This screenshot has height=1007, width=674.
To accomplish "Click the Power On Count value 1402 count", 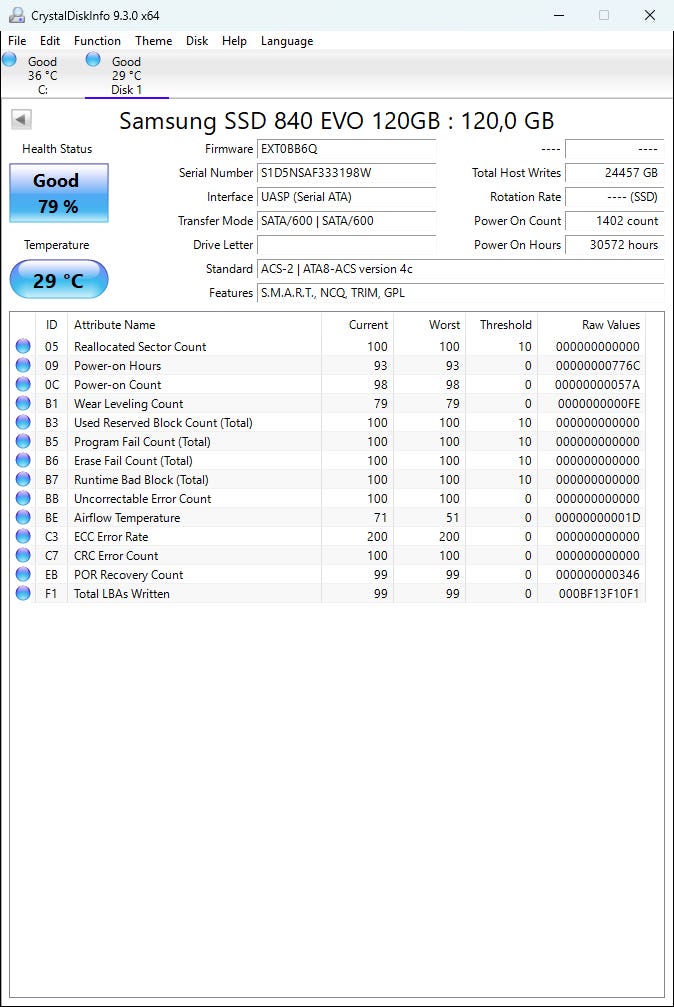I will pyautogui.click(x=614, y=221).
